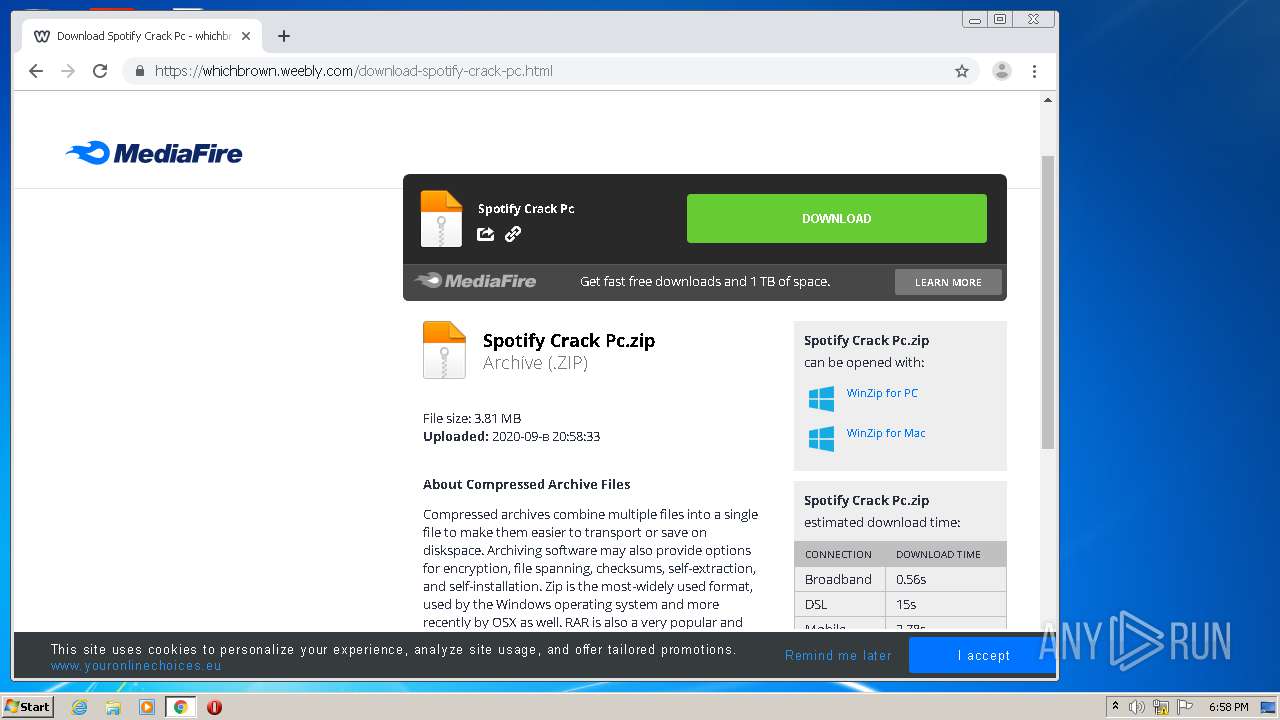This screenshot has width=1280, height=720.
Task: Click the Spotify Crack Pc.zip file heading
Action: click(569, 340)
